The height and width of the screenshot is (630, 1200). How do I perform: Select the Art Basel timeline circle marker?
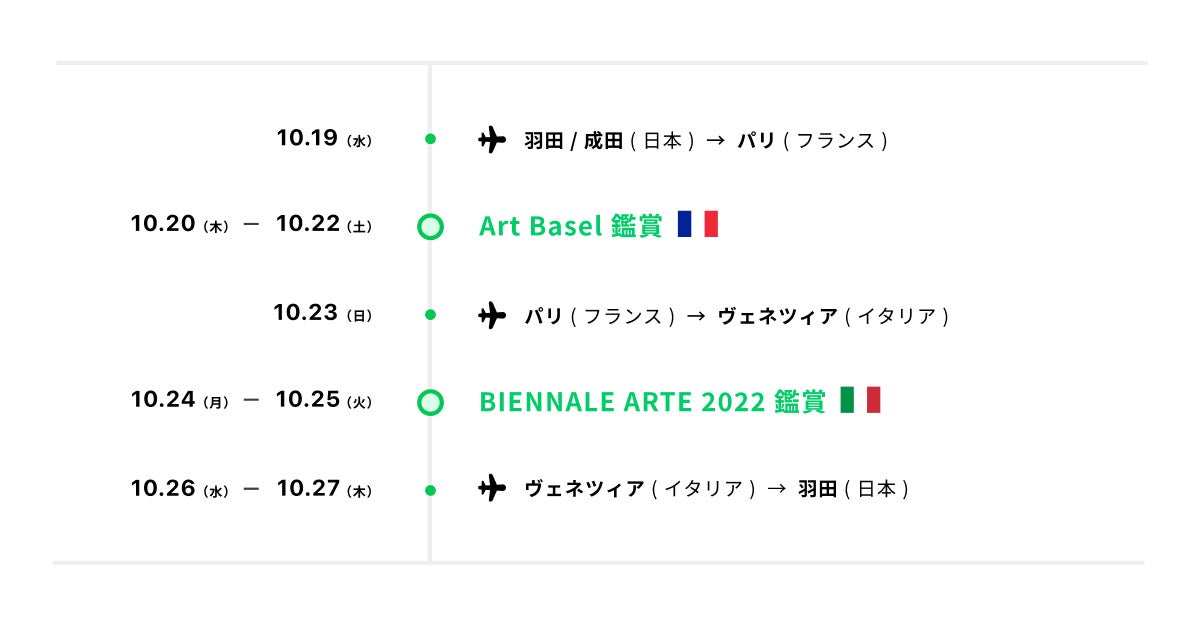[430, 227]
